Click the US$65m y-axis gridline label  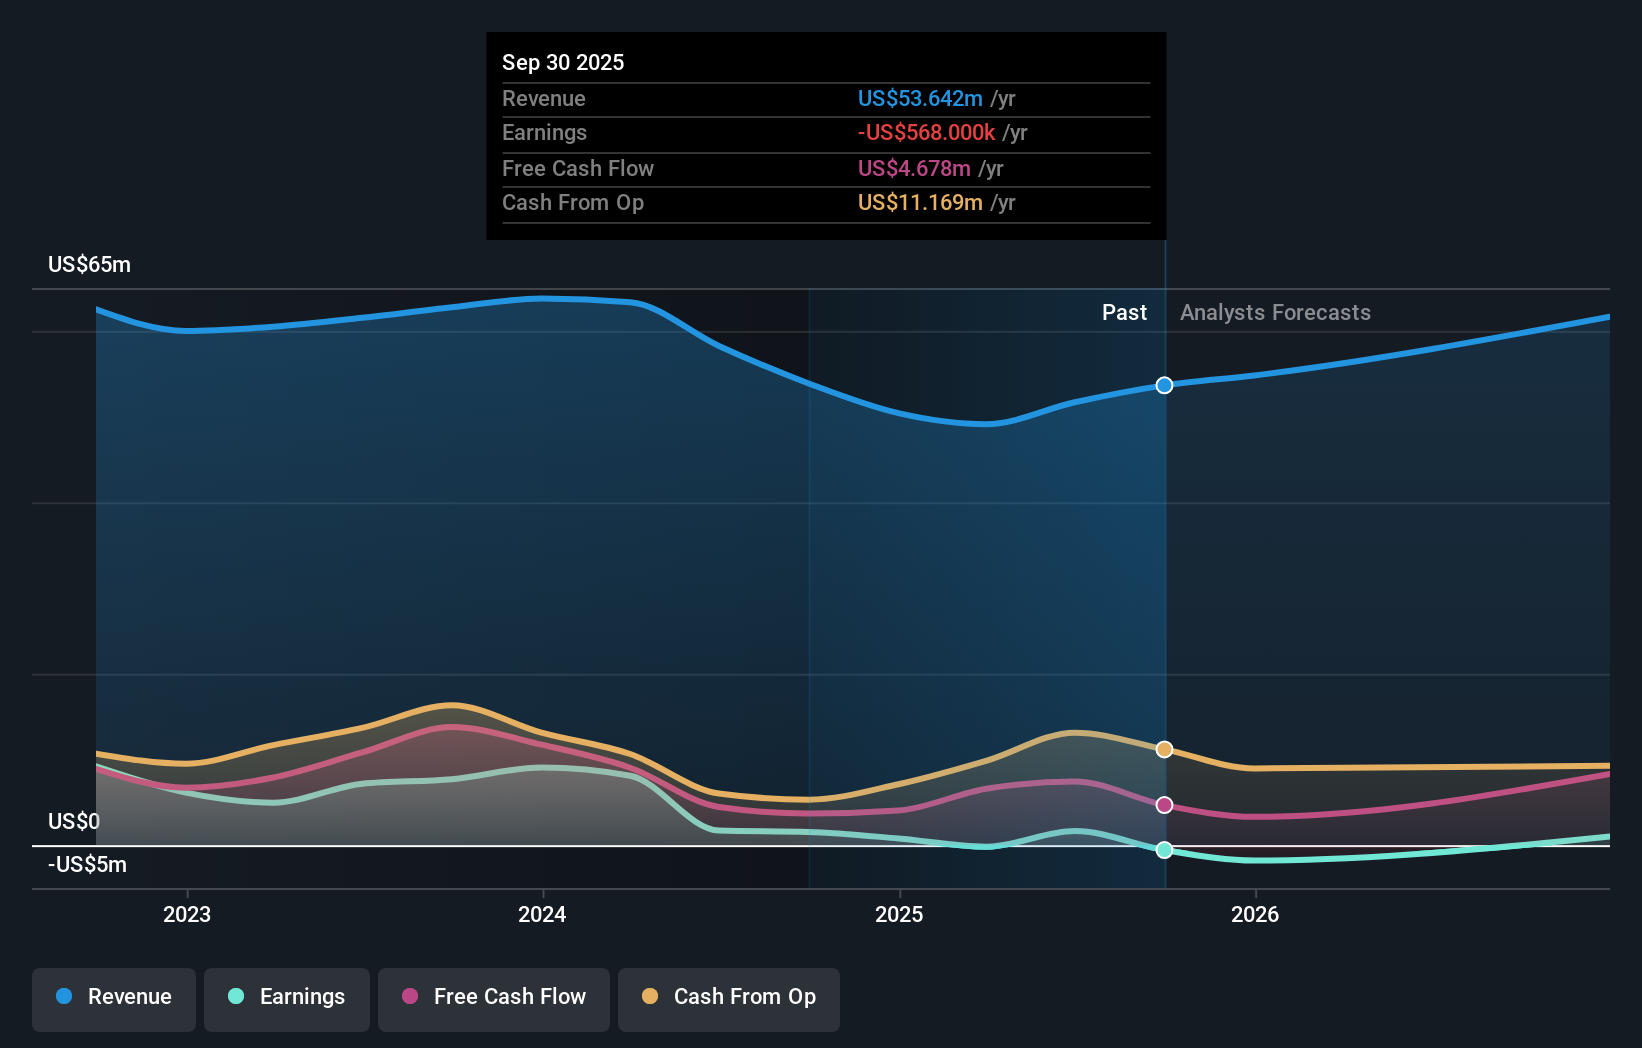click(89, 264)
